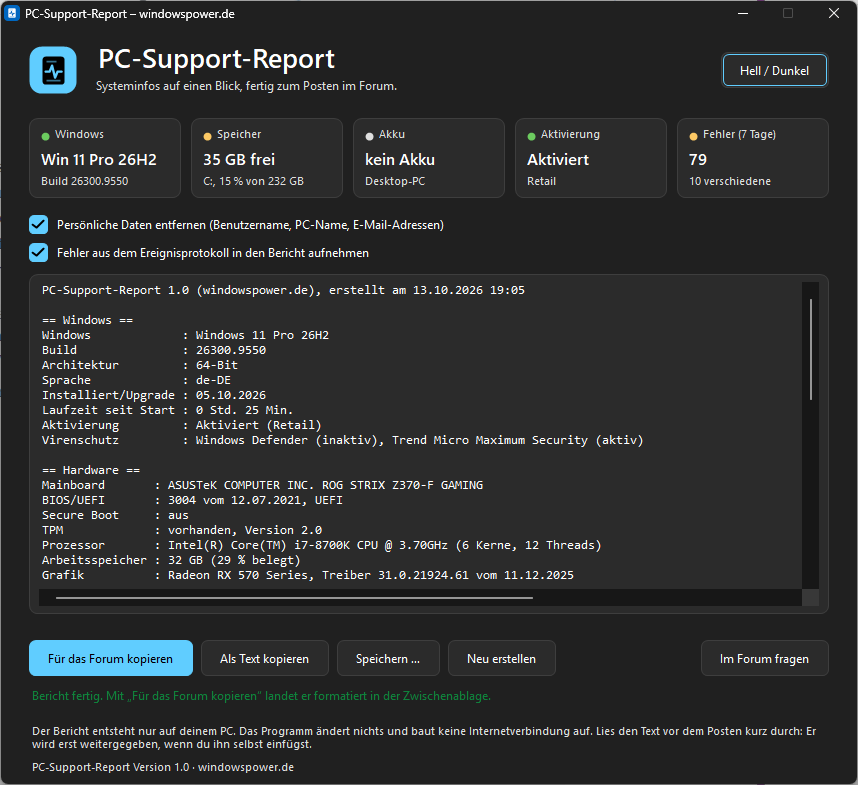Click the grey status dot beside Akku
Viewport: 858px width, 785px height.
[x=369, y=136]
